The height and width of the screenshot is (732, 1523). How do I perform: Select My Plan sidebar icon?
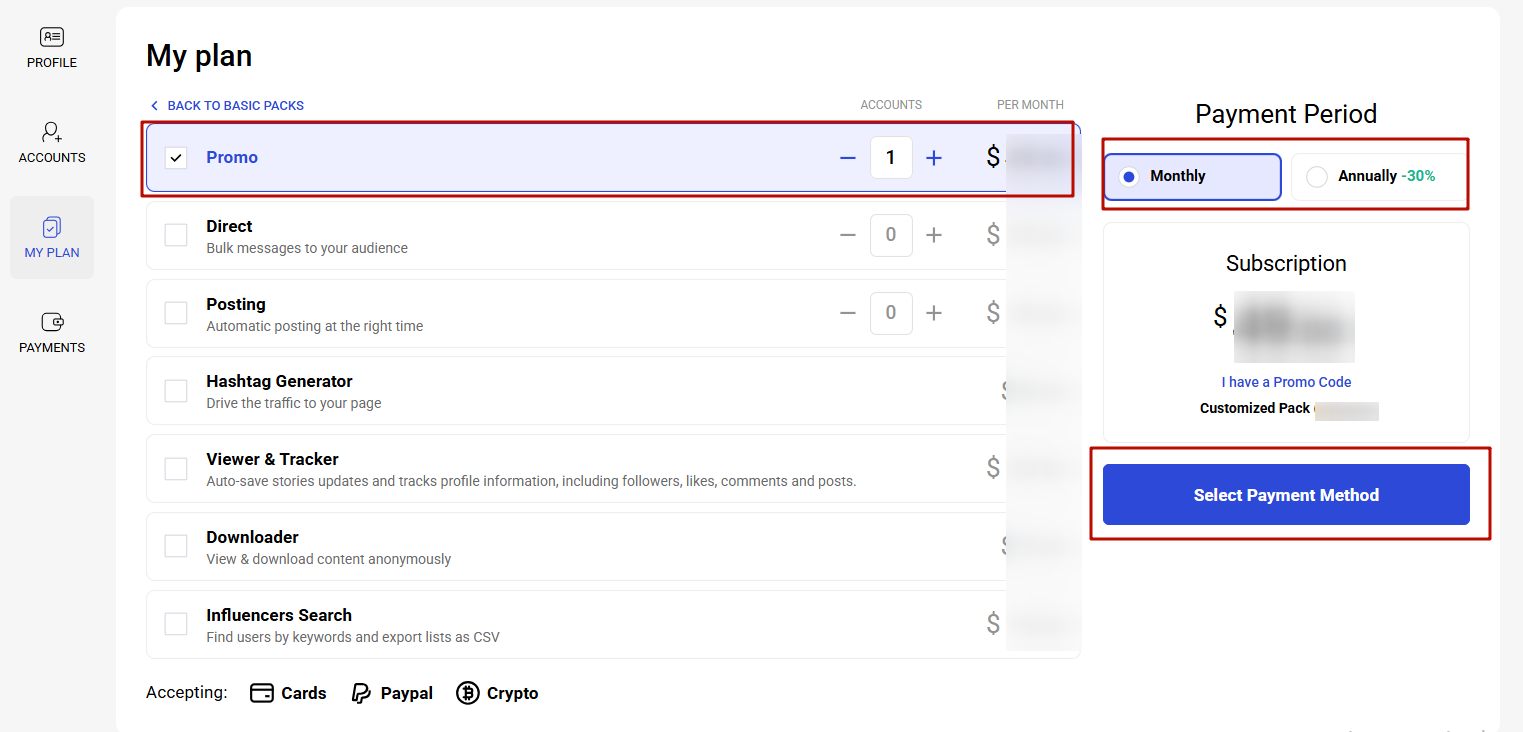point(52,228)
